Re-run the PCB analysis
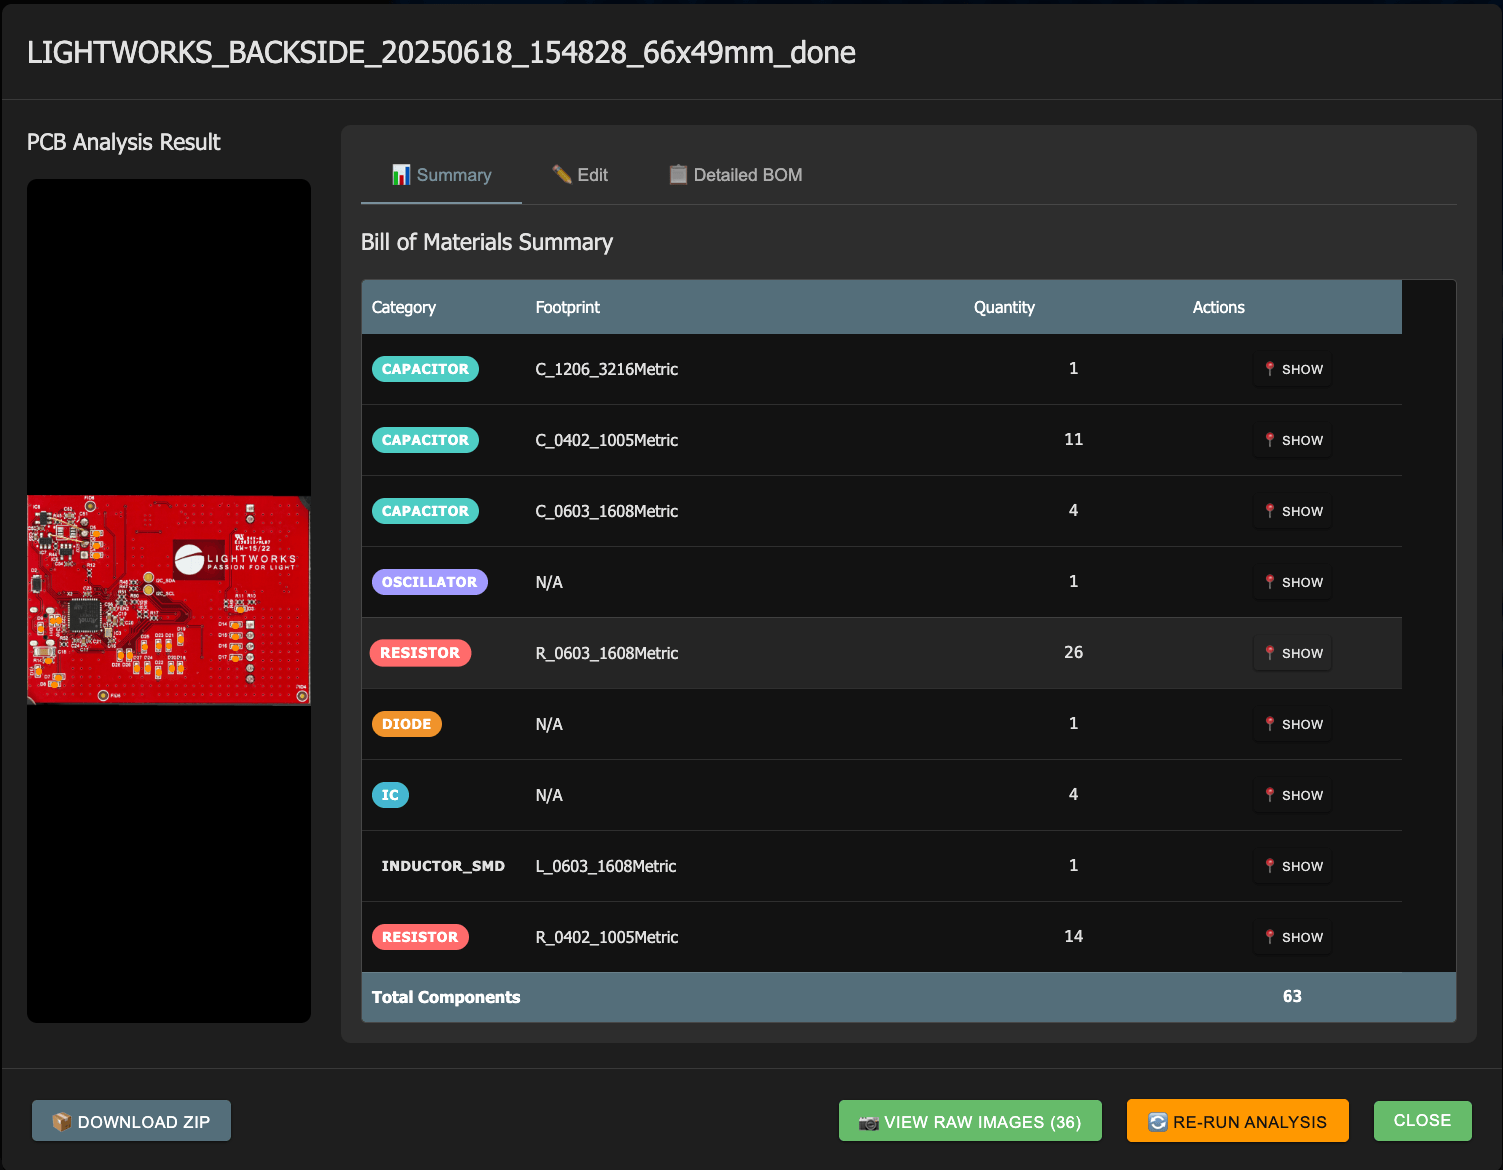Image resolution: width=1503 pixels, height=1170 pixels. (1237, 1121)
